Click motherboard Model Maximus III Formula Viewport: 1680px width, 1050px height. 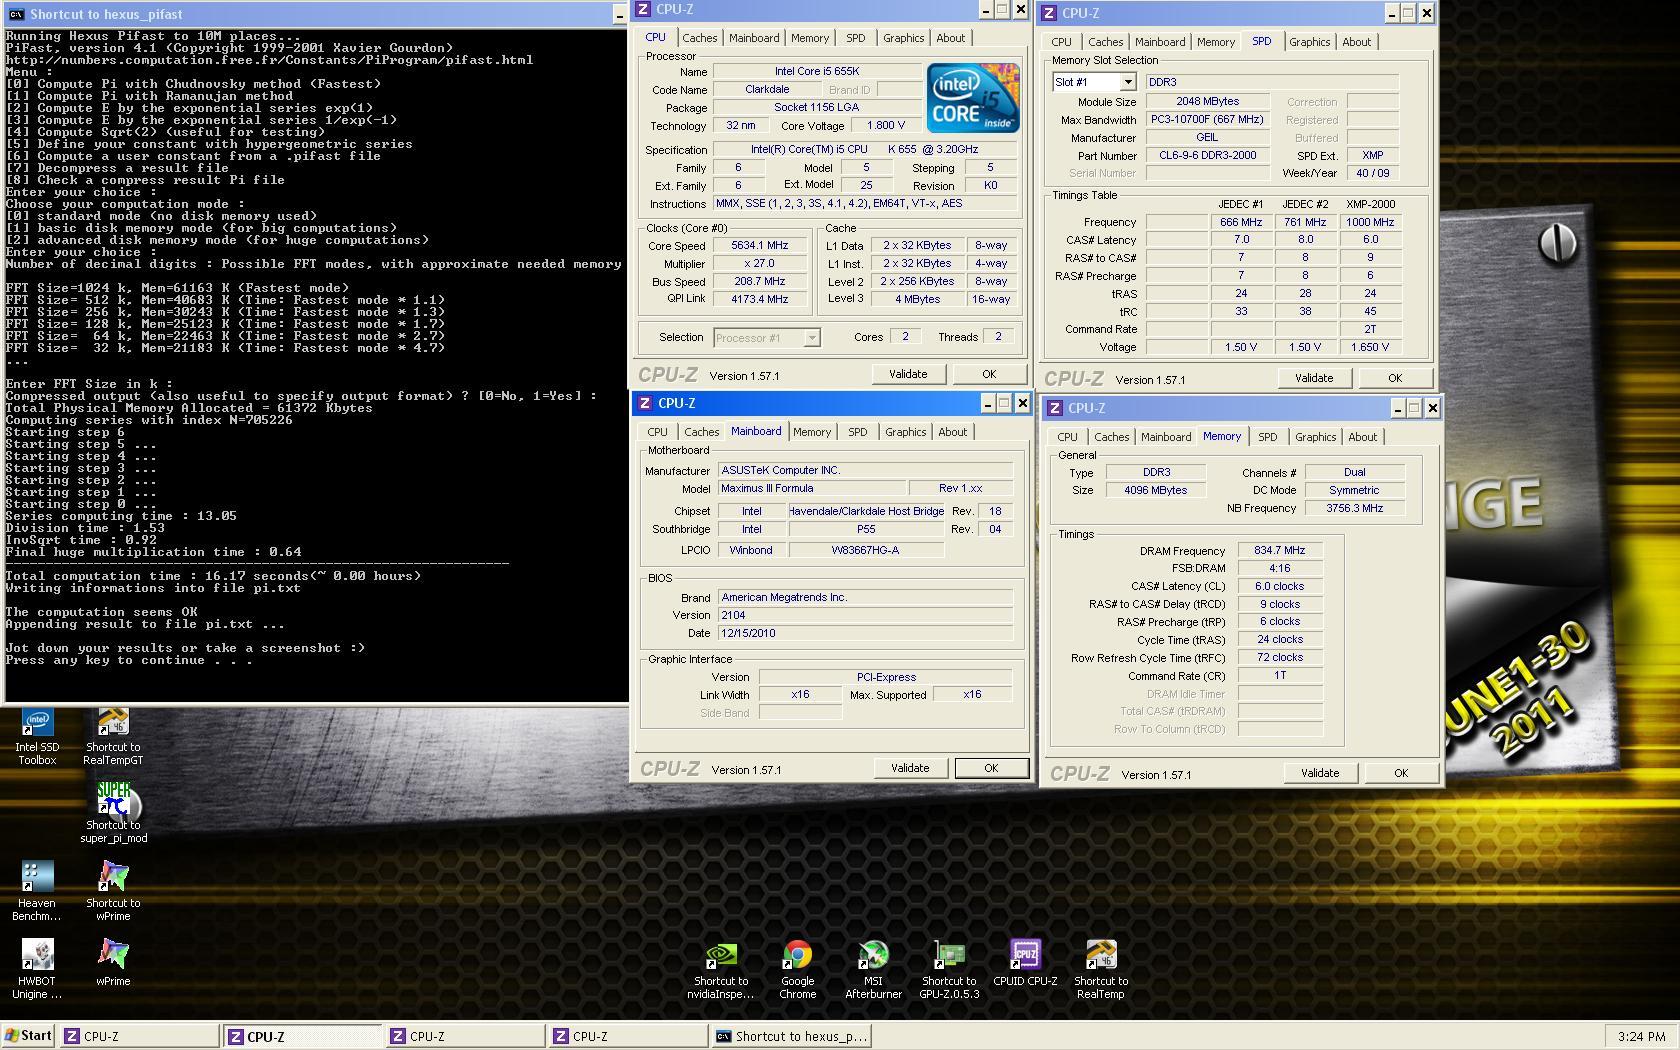(813, 488)
